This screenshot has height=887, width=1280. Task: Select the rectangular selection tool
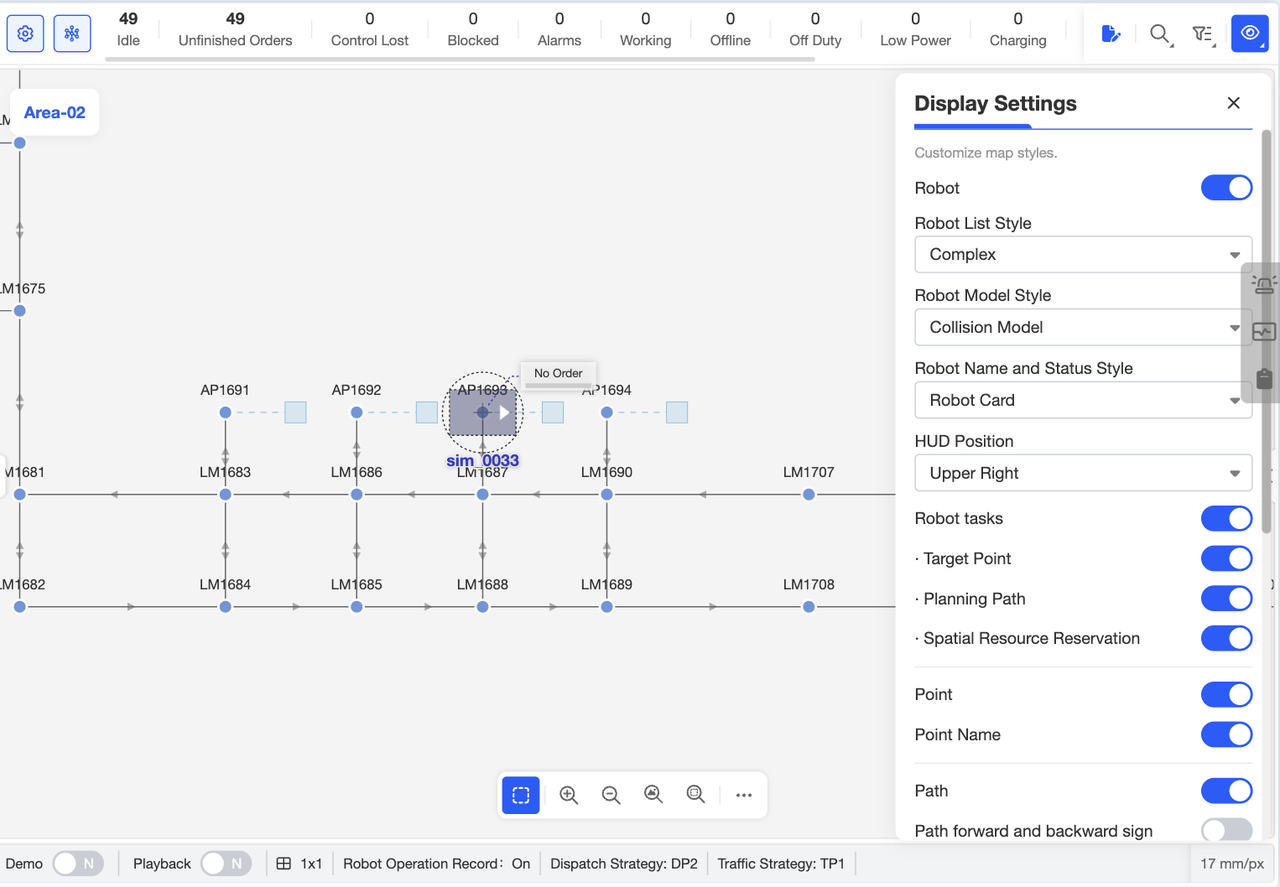pos(520,794)
